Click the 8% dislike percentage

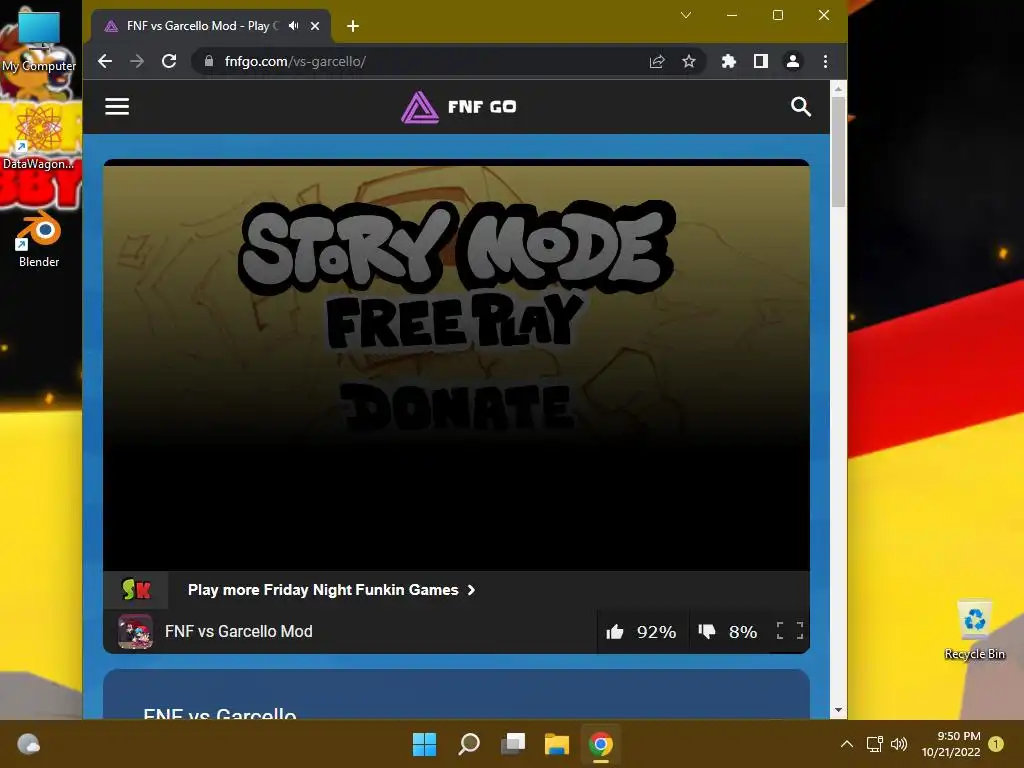point(743,632)
